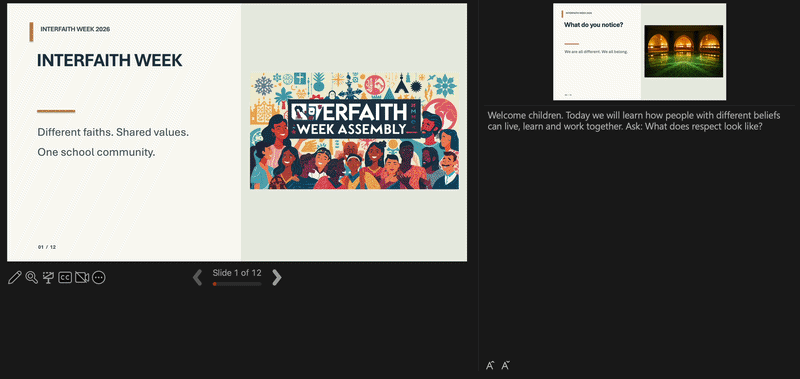Click 'One school community.' text on slide
This screenshot has width=800, height=379.
point(96,152)
